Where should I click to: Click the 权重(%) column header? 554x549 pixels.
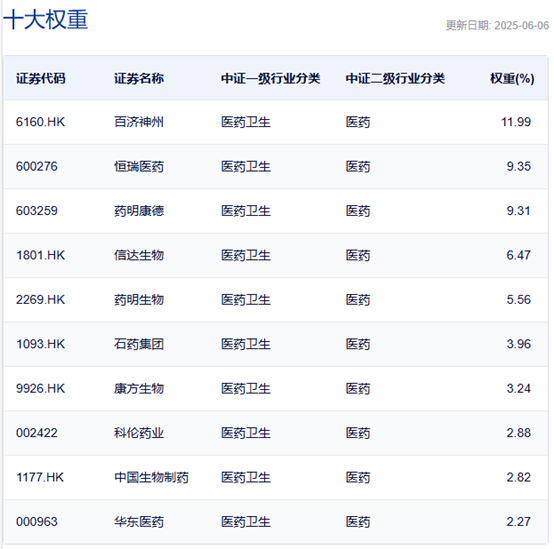(x=512, y=78)
